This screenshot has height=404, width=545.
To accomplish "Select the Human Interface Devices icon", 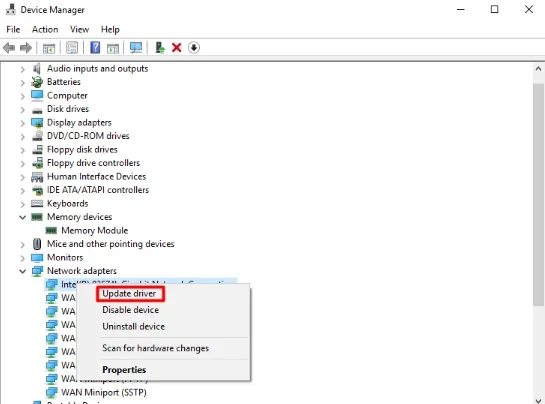I will (x=37, y=177).
